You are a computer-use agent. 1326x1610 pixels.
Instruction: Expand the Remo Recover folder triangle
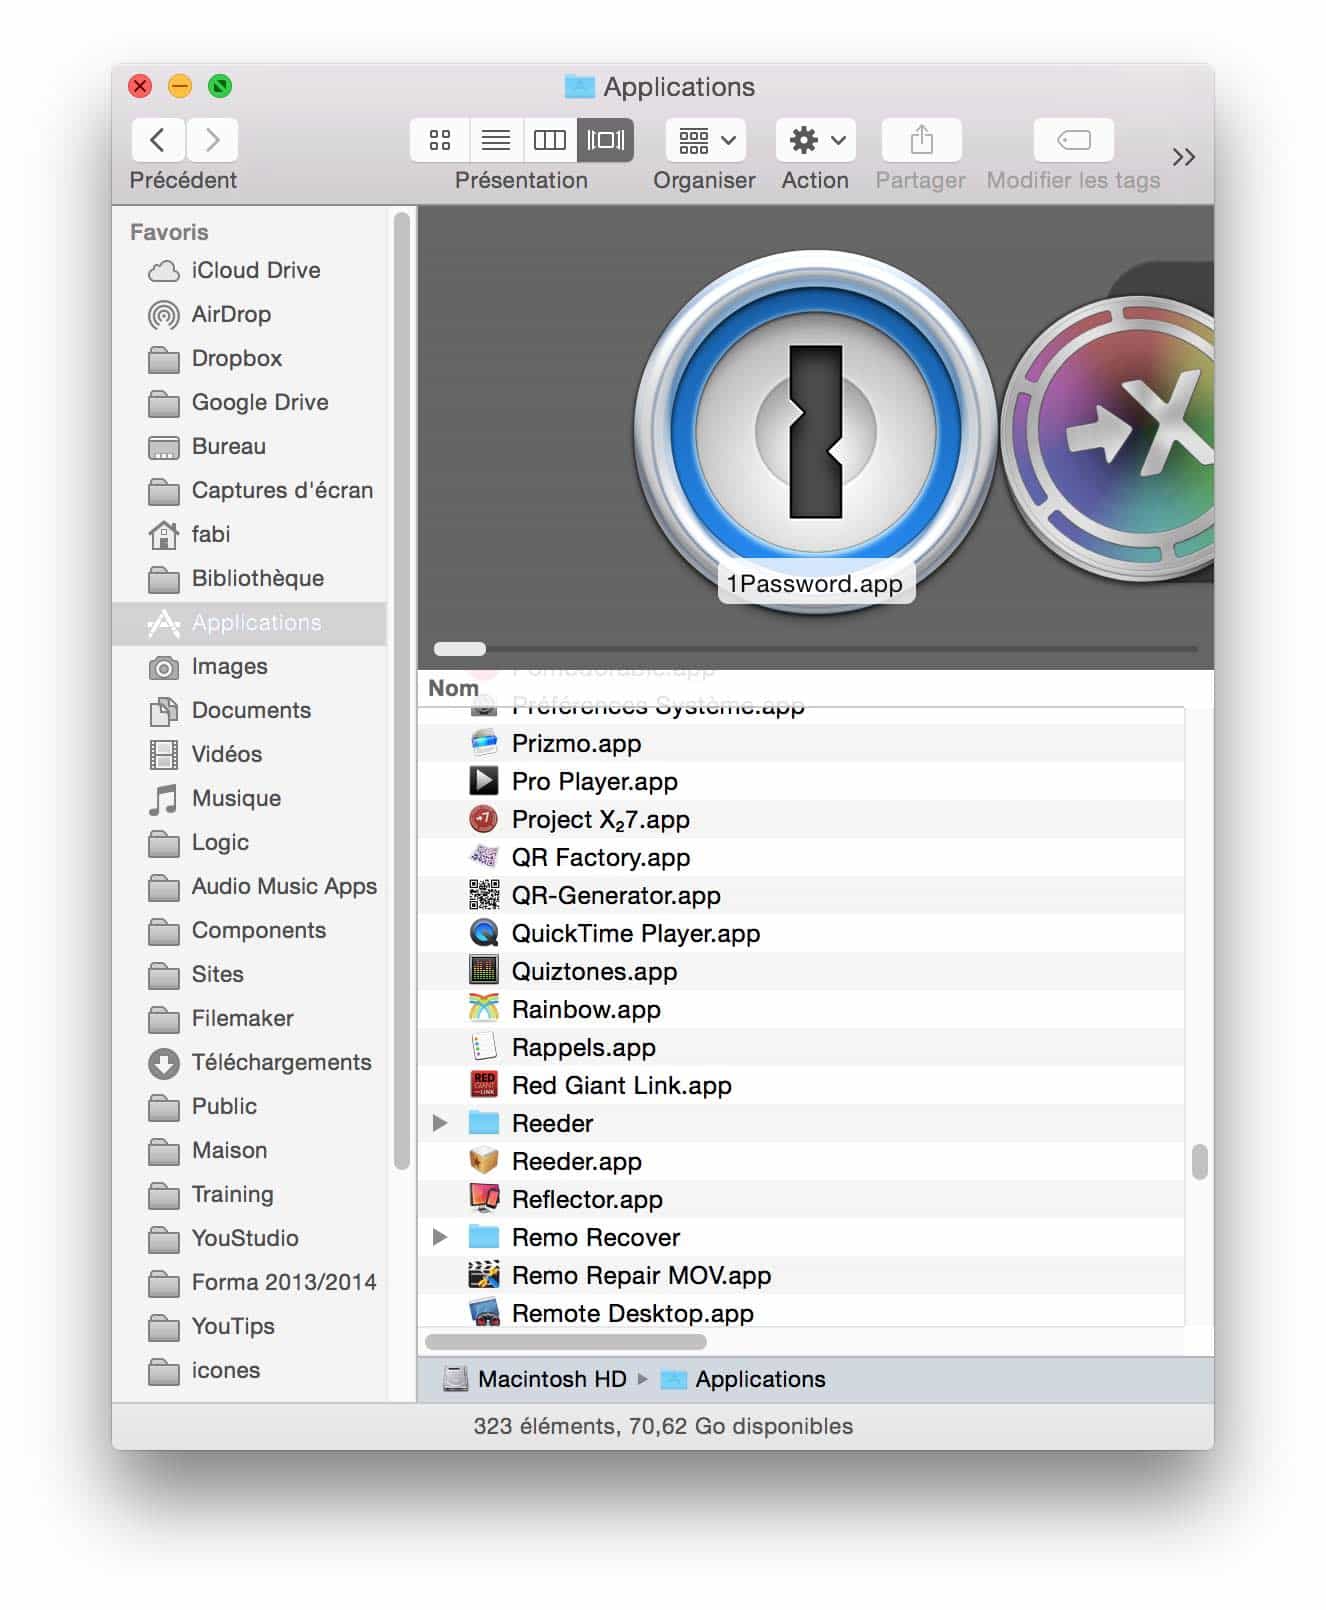(440, 1237)
